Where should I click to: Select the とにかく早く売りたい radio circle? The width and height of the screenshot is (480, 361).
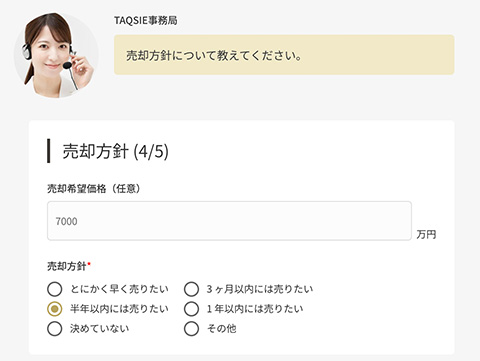tap(55, 289)
